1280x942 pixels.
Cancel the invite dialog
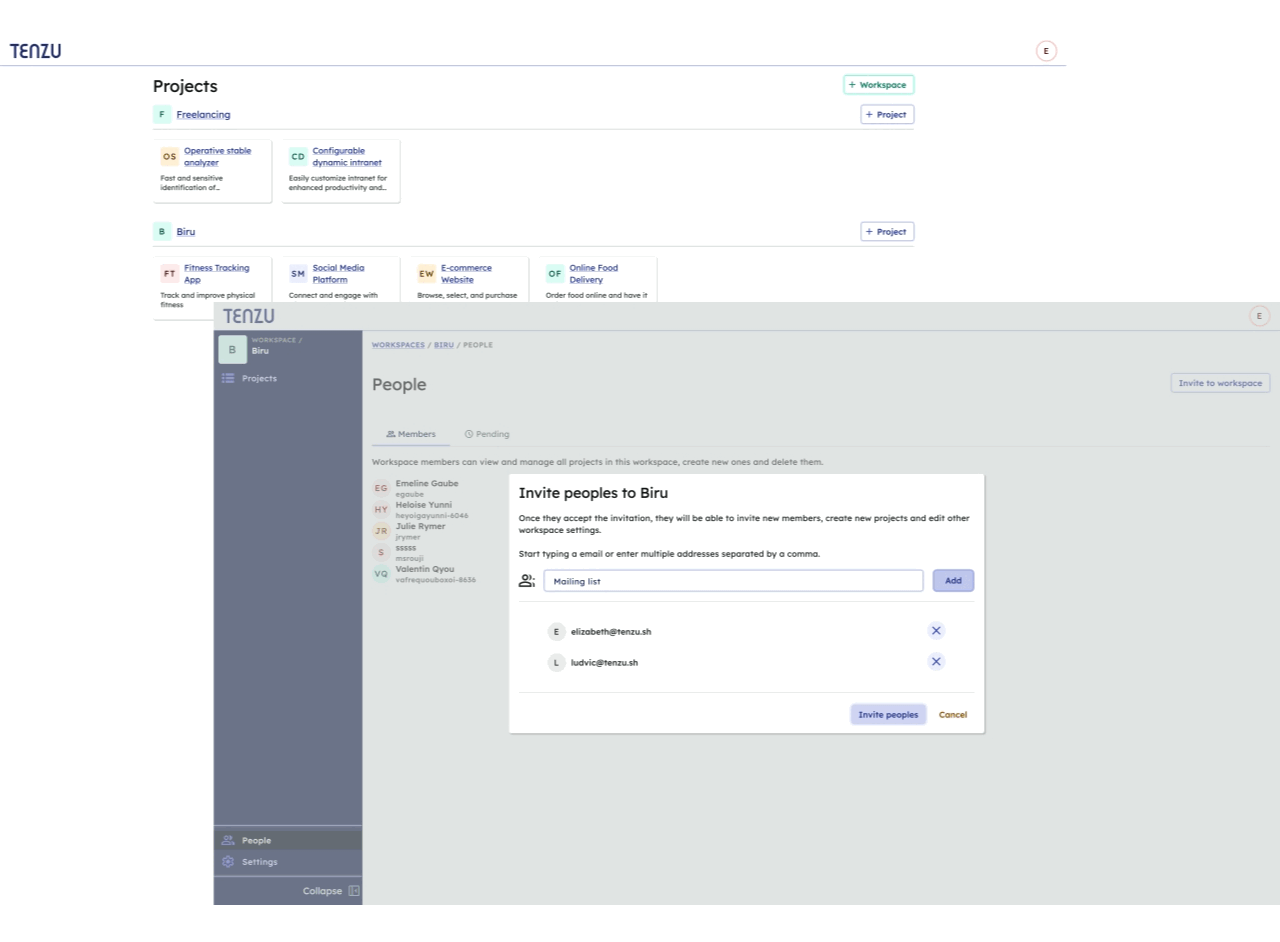click(x=952, y=714)
